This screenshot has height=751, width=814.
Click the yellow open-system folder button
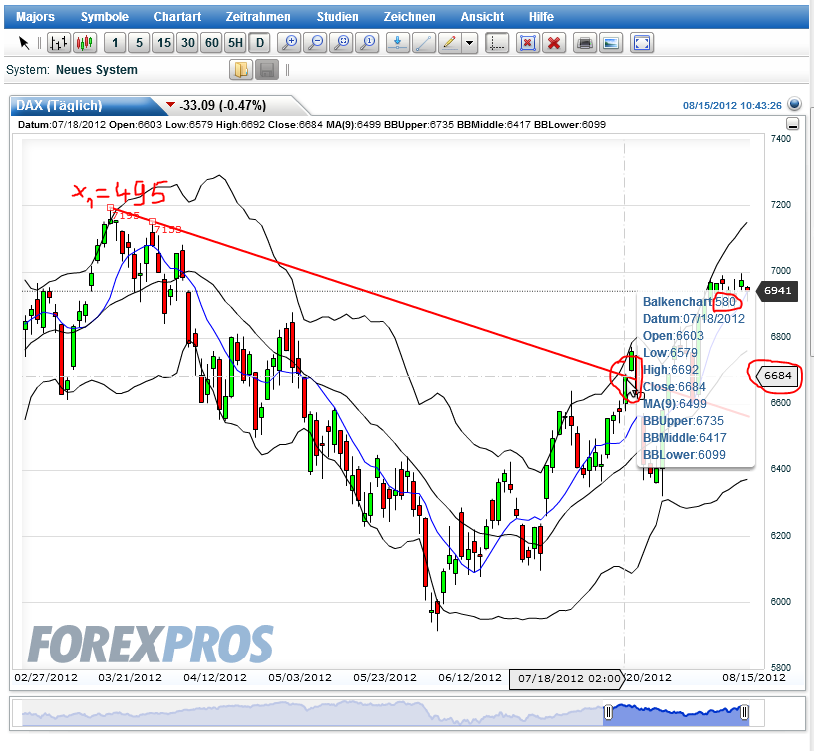pyautogui.click(x=242, y=69)
